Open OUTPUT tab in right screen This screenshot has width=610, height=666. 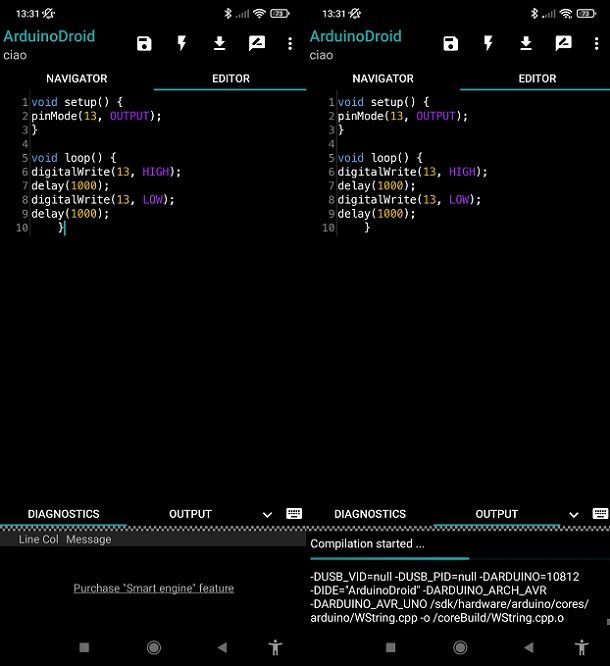[497, 514]
